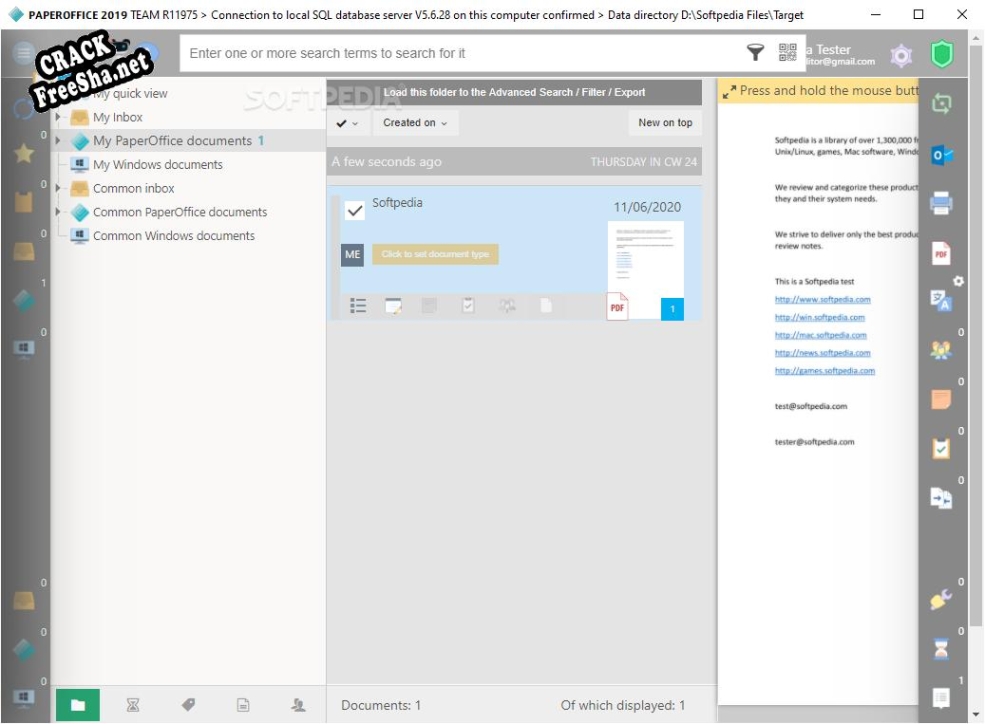Switch to the green folder tab
This screenshot has width=985, height=724.
pyautogui.click(x=78, y=705)
